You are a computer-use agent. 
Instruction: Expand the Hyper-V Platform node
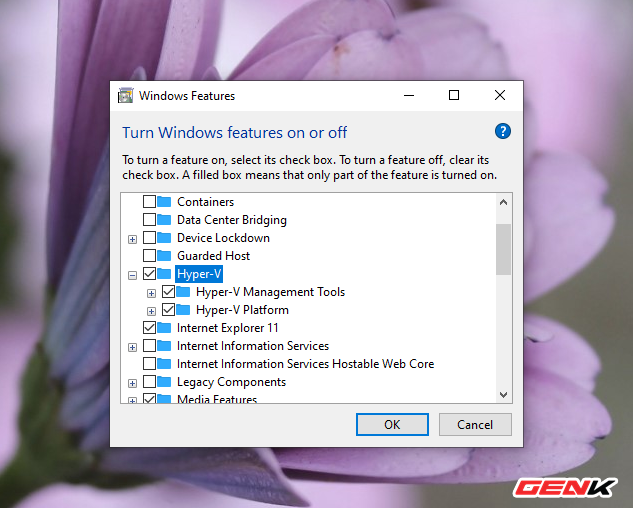click(x=151, y=311)
